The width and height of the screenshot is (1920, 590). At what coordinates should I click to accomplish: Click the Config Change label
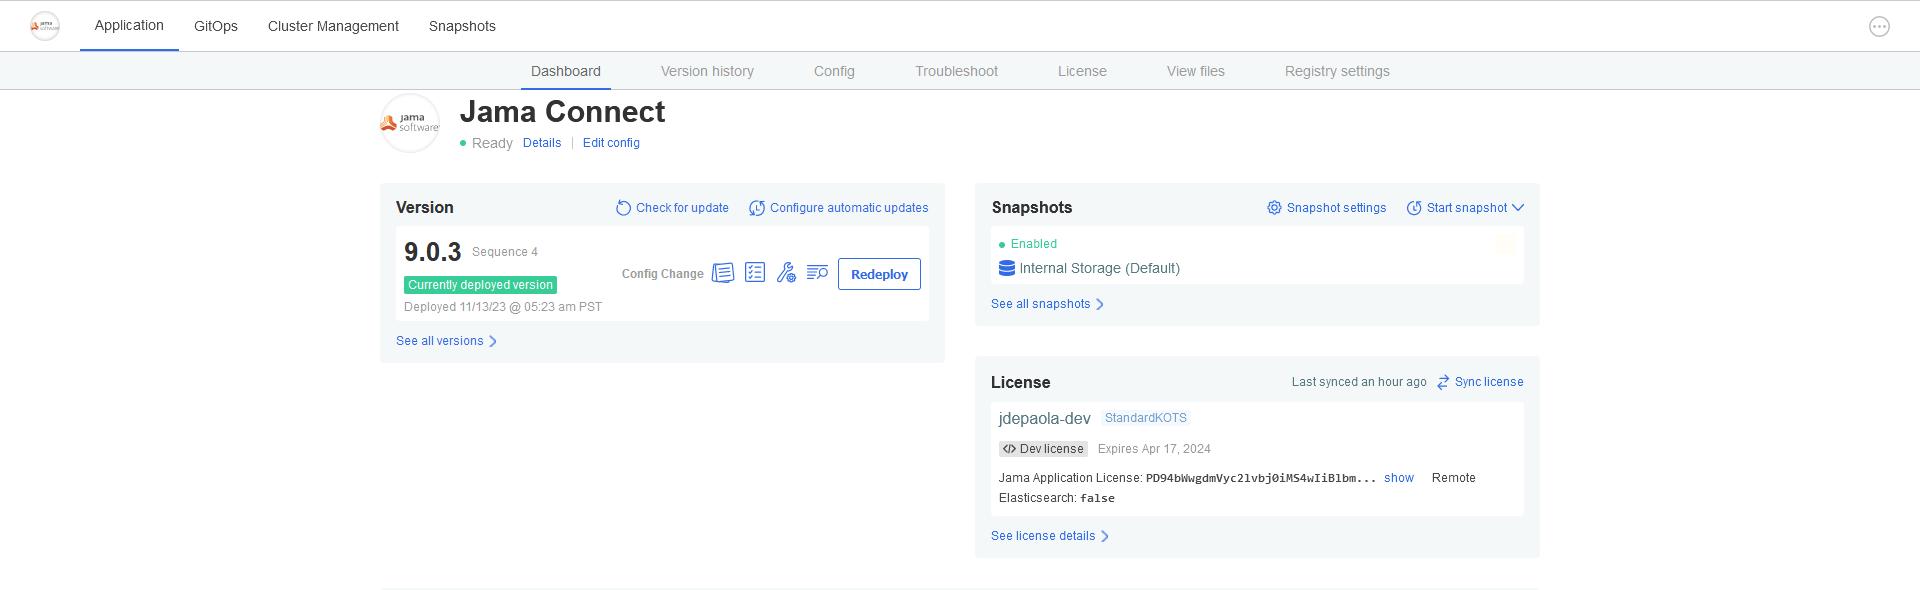663,274
